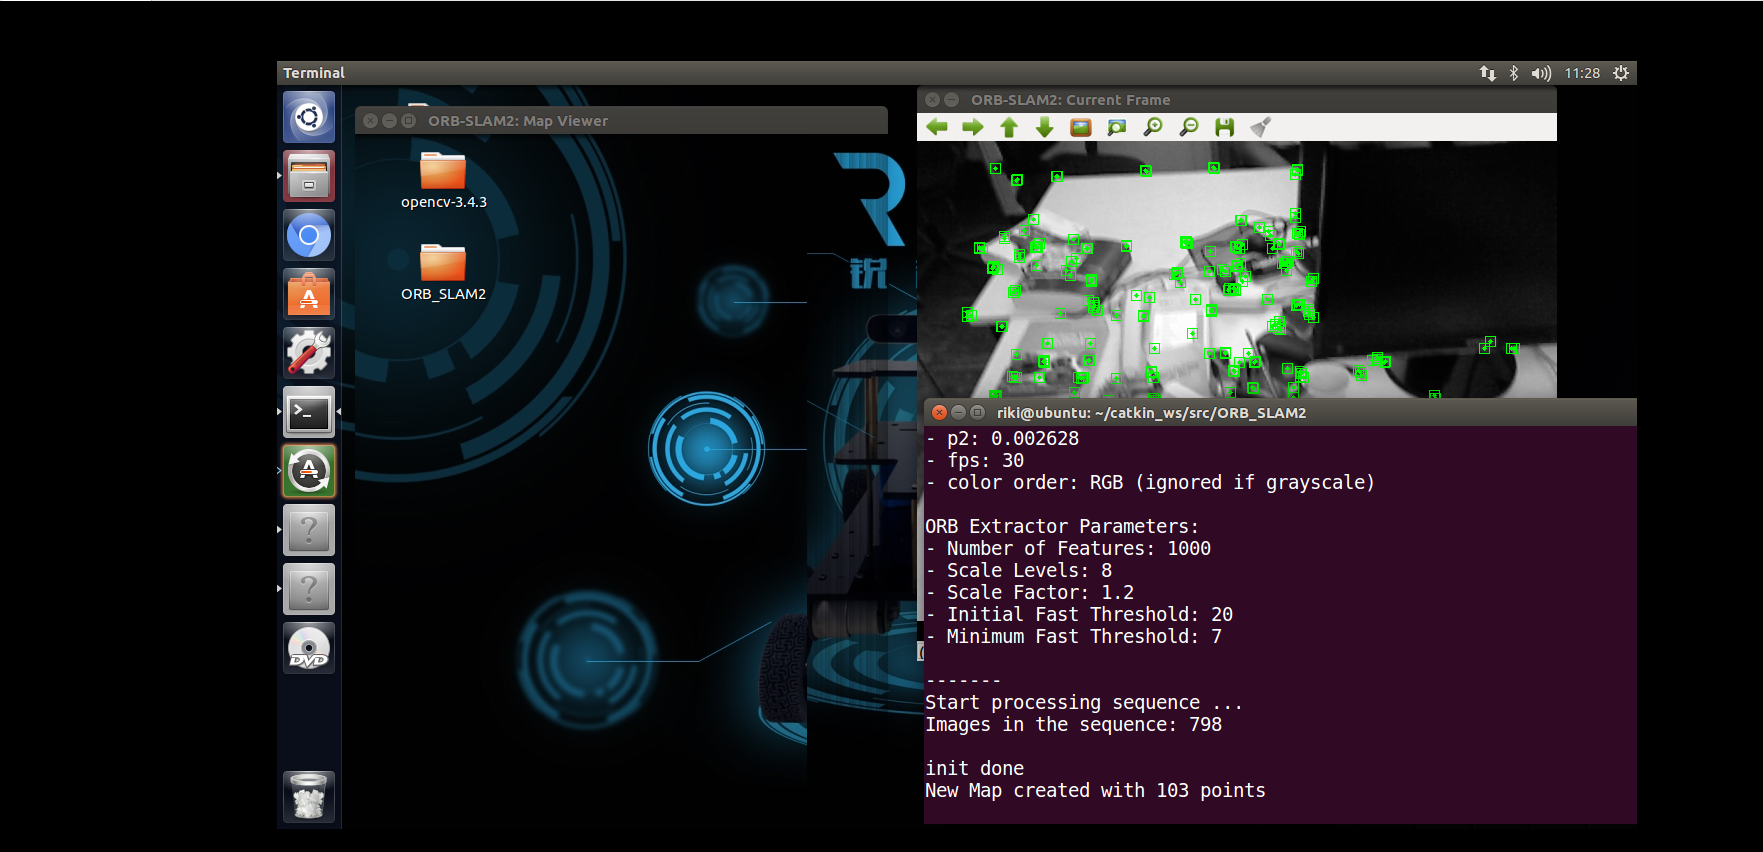Click 'New Map created with 103 points' line

[1095, 790]
